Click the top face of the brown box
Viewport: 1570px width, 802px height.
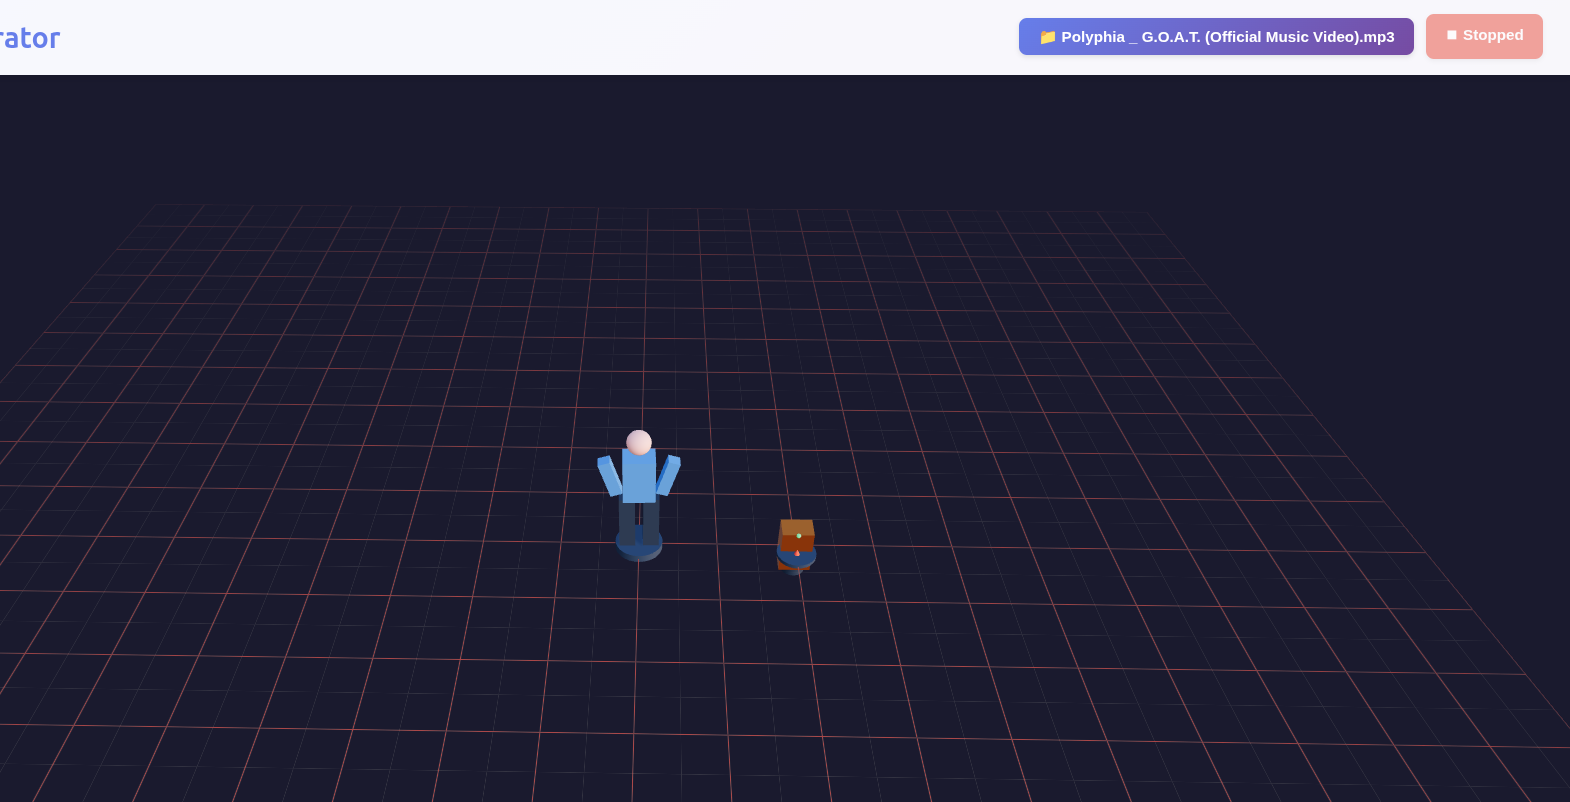point(797,526)
